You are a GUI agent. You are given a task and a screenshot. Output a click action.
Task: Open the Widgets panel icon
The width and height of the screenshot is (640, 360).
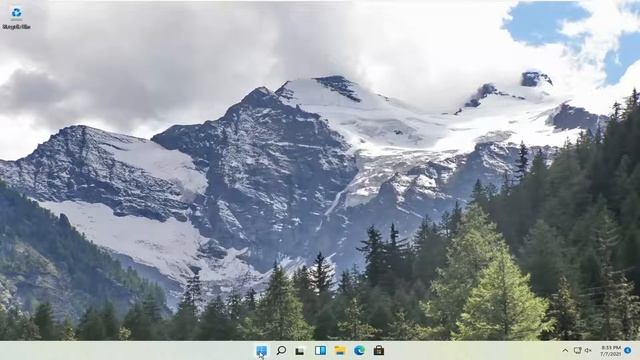click(320, 350)
